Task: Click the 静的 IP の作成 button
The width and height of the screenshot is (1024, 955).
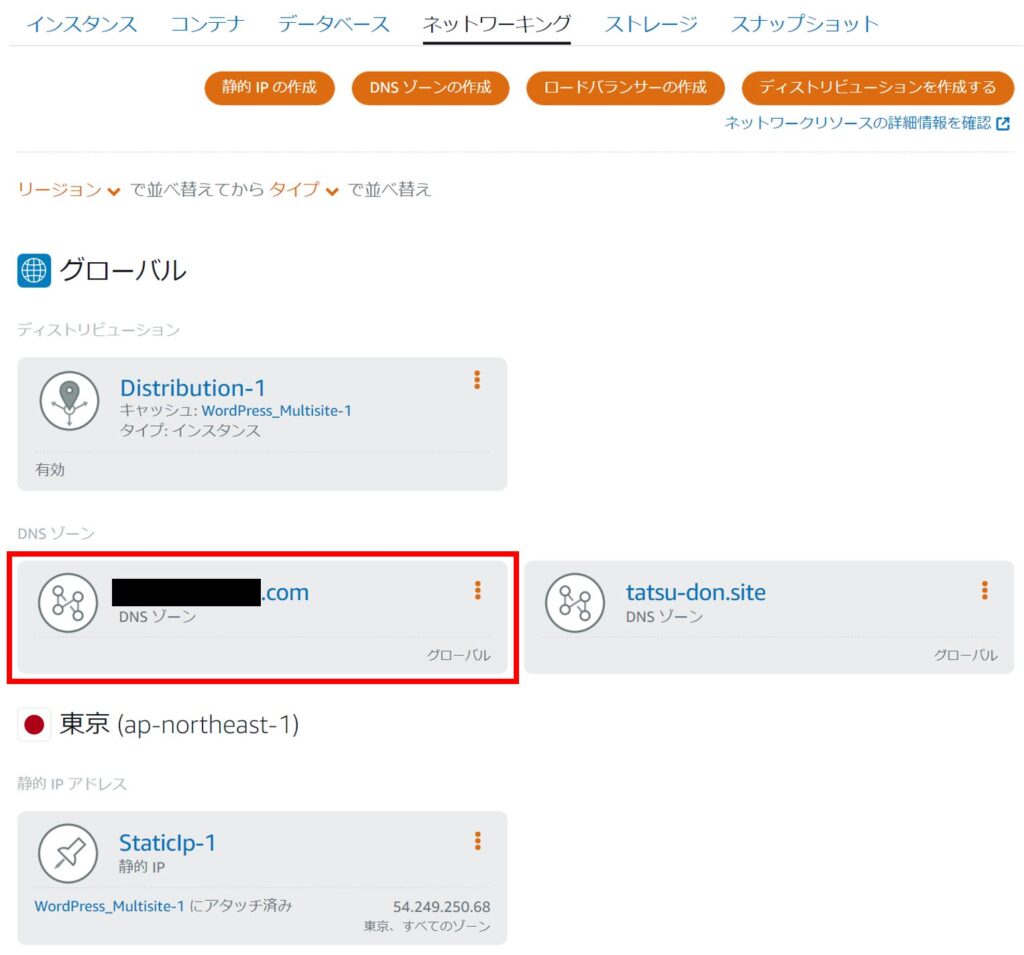Action: [x=269, y=88]
